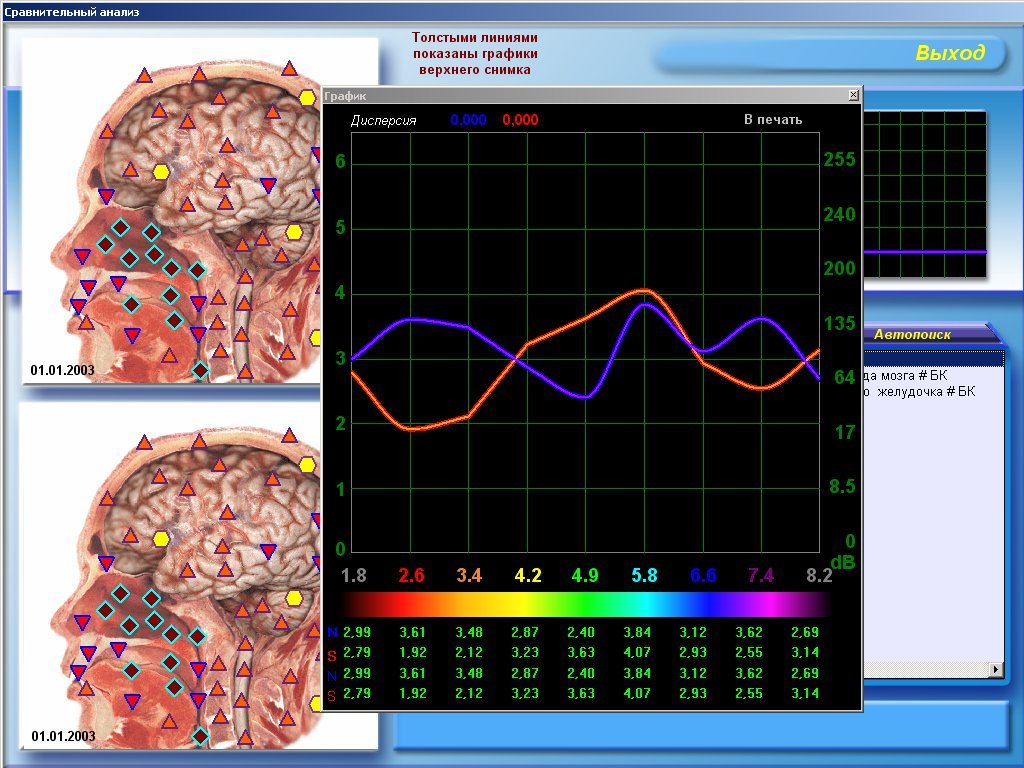This screenshot has height=768, width=1024.
Task: Click the rainbow color spectrum bar
Action: click(586, 605)
